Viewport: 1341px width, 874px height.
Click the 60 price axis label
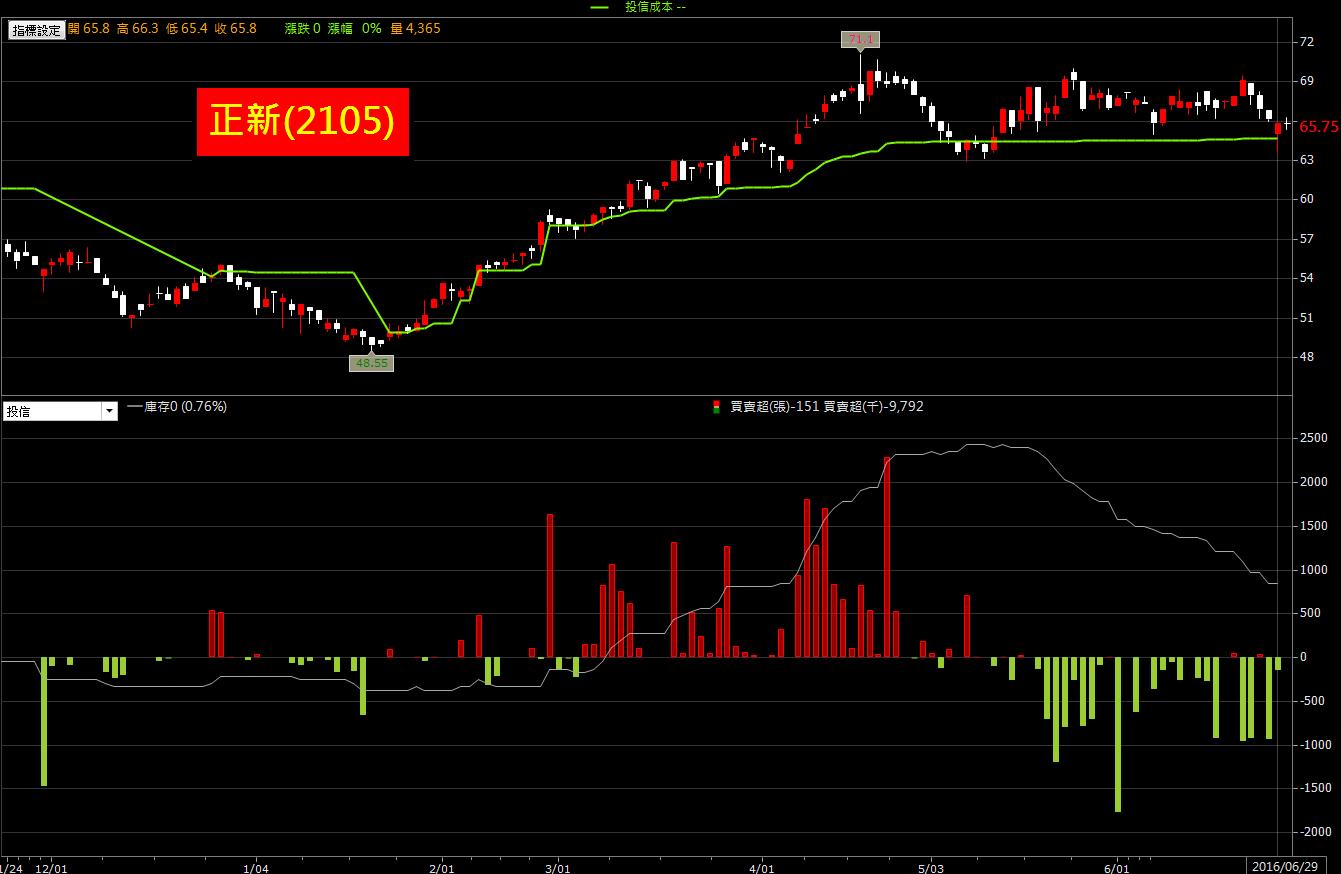[1306, 199]
